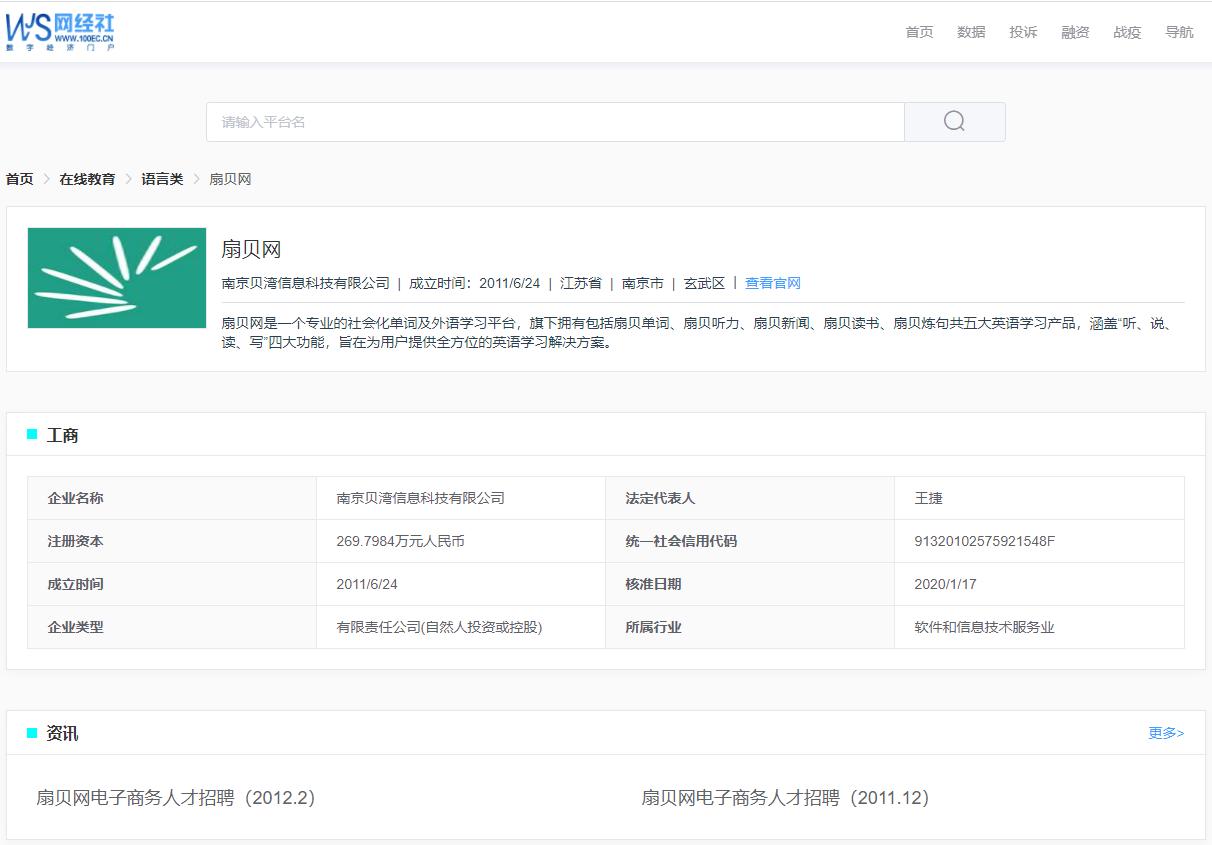This screenshot has height=845, width=1212.
Task: Click 首页 in the breadcrumb trail
Action: coord(19,178)
